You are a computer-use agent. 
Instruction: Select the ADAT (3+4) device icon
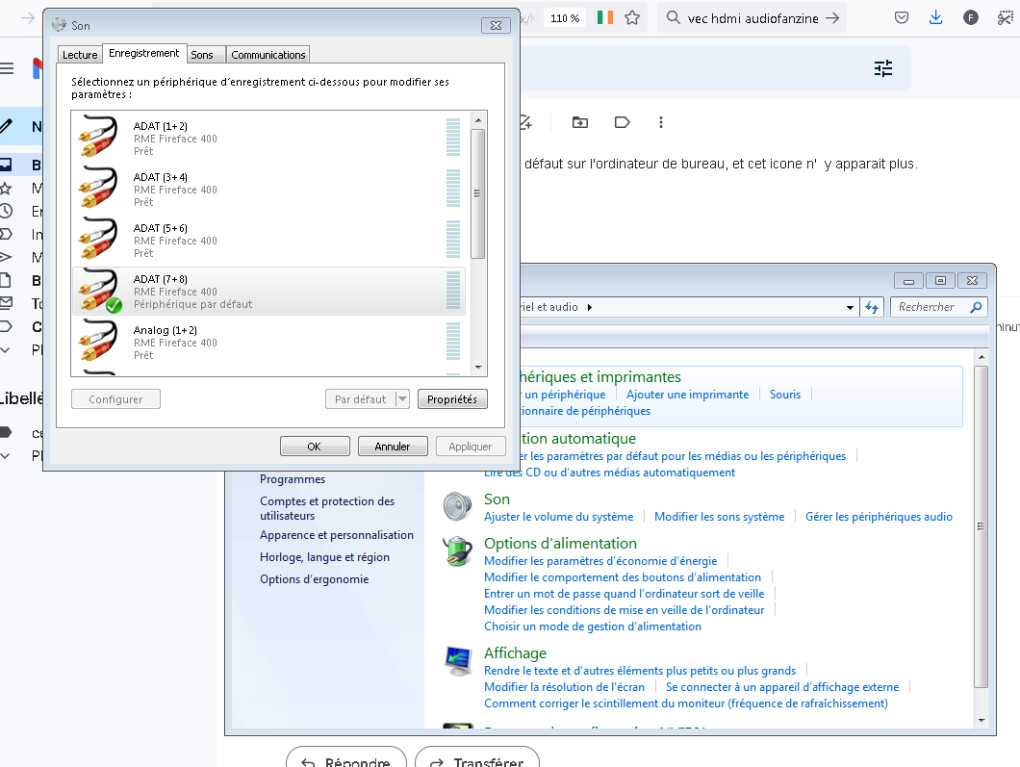(98, 189)
